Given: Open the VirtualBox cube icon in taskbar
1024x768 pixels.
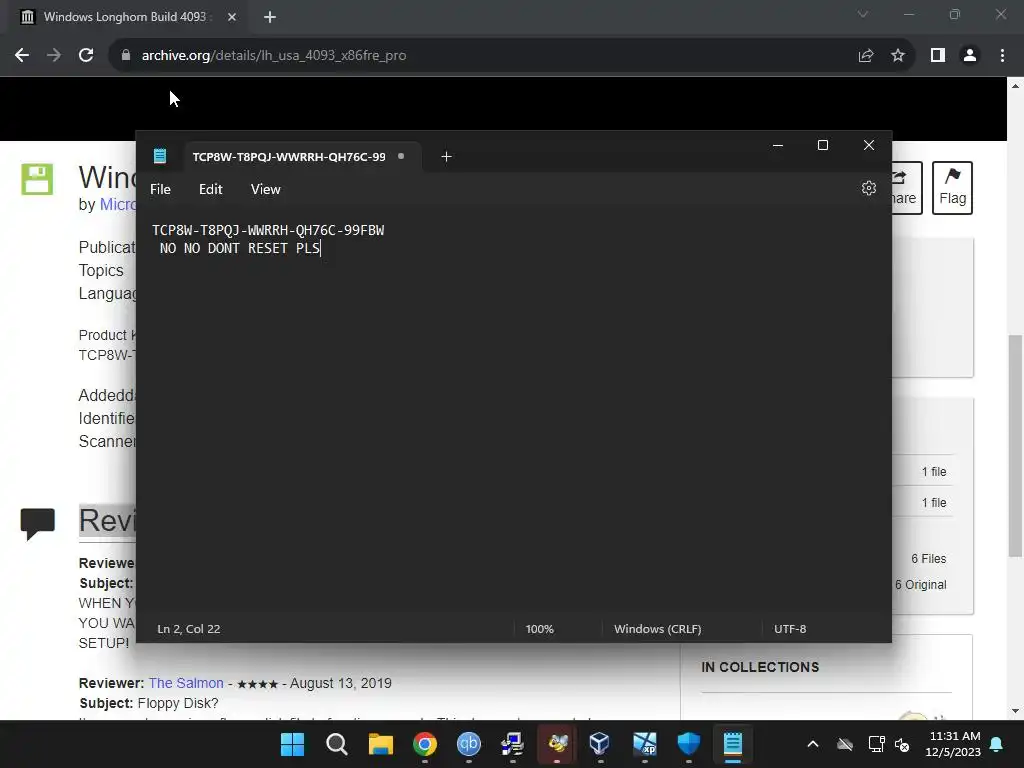Looking at the screenshot, I should (600, 744).
